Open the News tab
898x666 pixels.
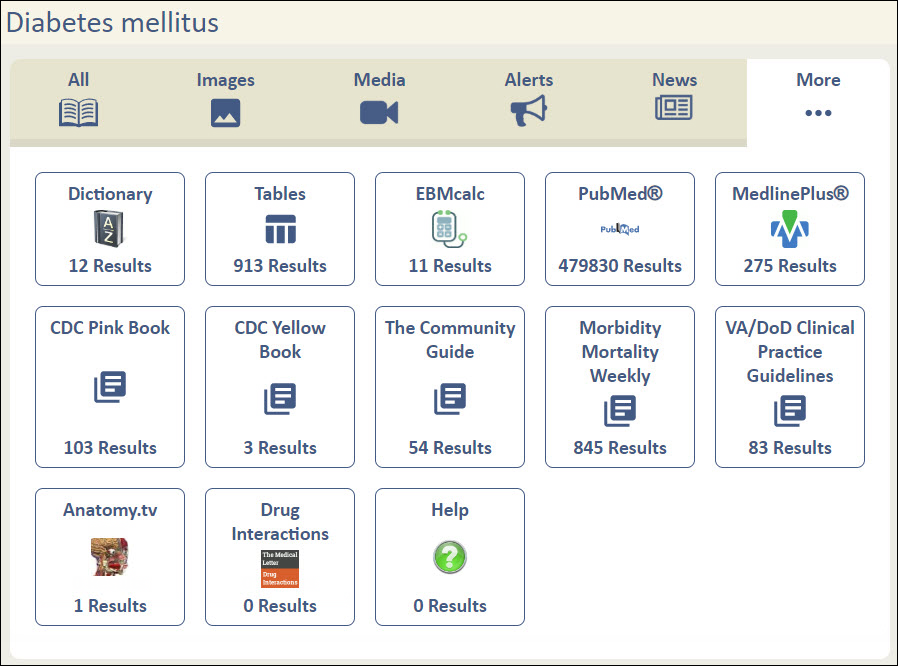click(x=674, y=98)
